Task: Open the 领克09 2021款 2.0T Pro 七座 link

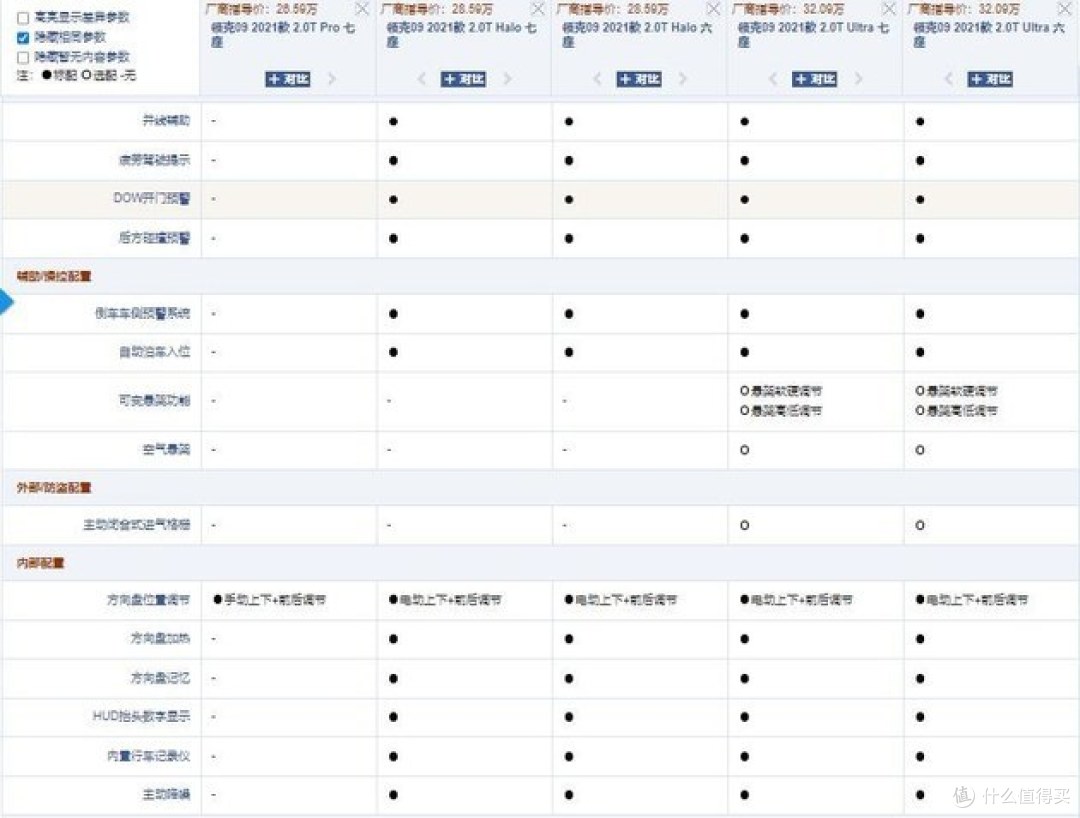Action: tap(283, 34)
